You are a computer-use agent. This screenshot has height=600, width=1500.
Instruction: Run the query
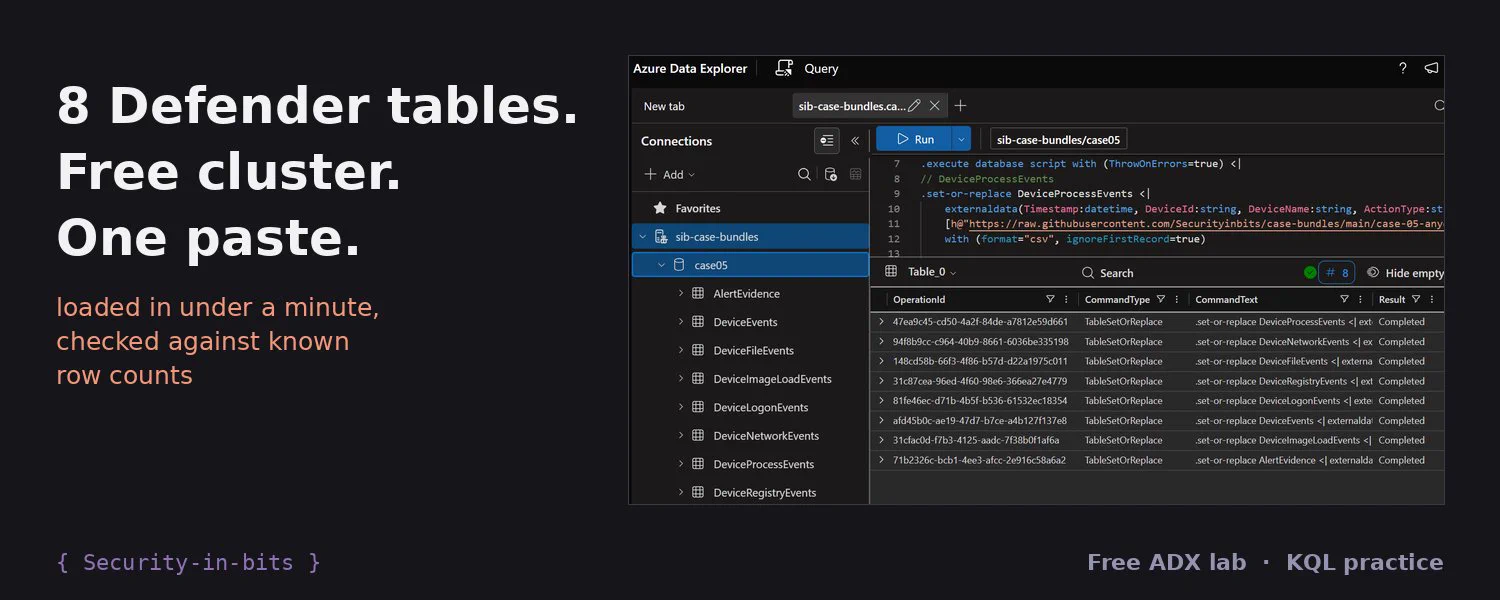[915, 140]
